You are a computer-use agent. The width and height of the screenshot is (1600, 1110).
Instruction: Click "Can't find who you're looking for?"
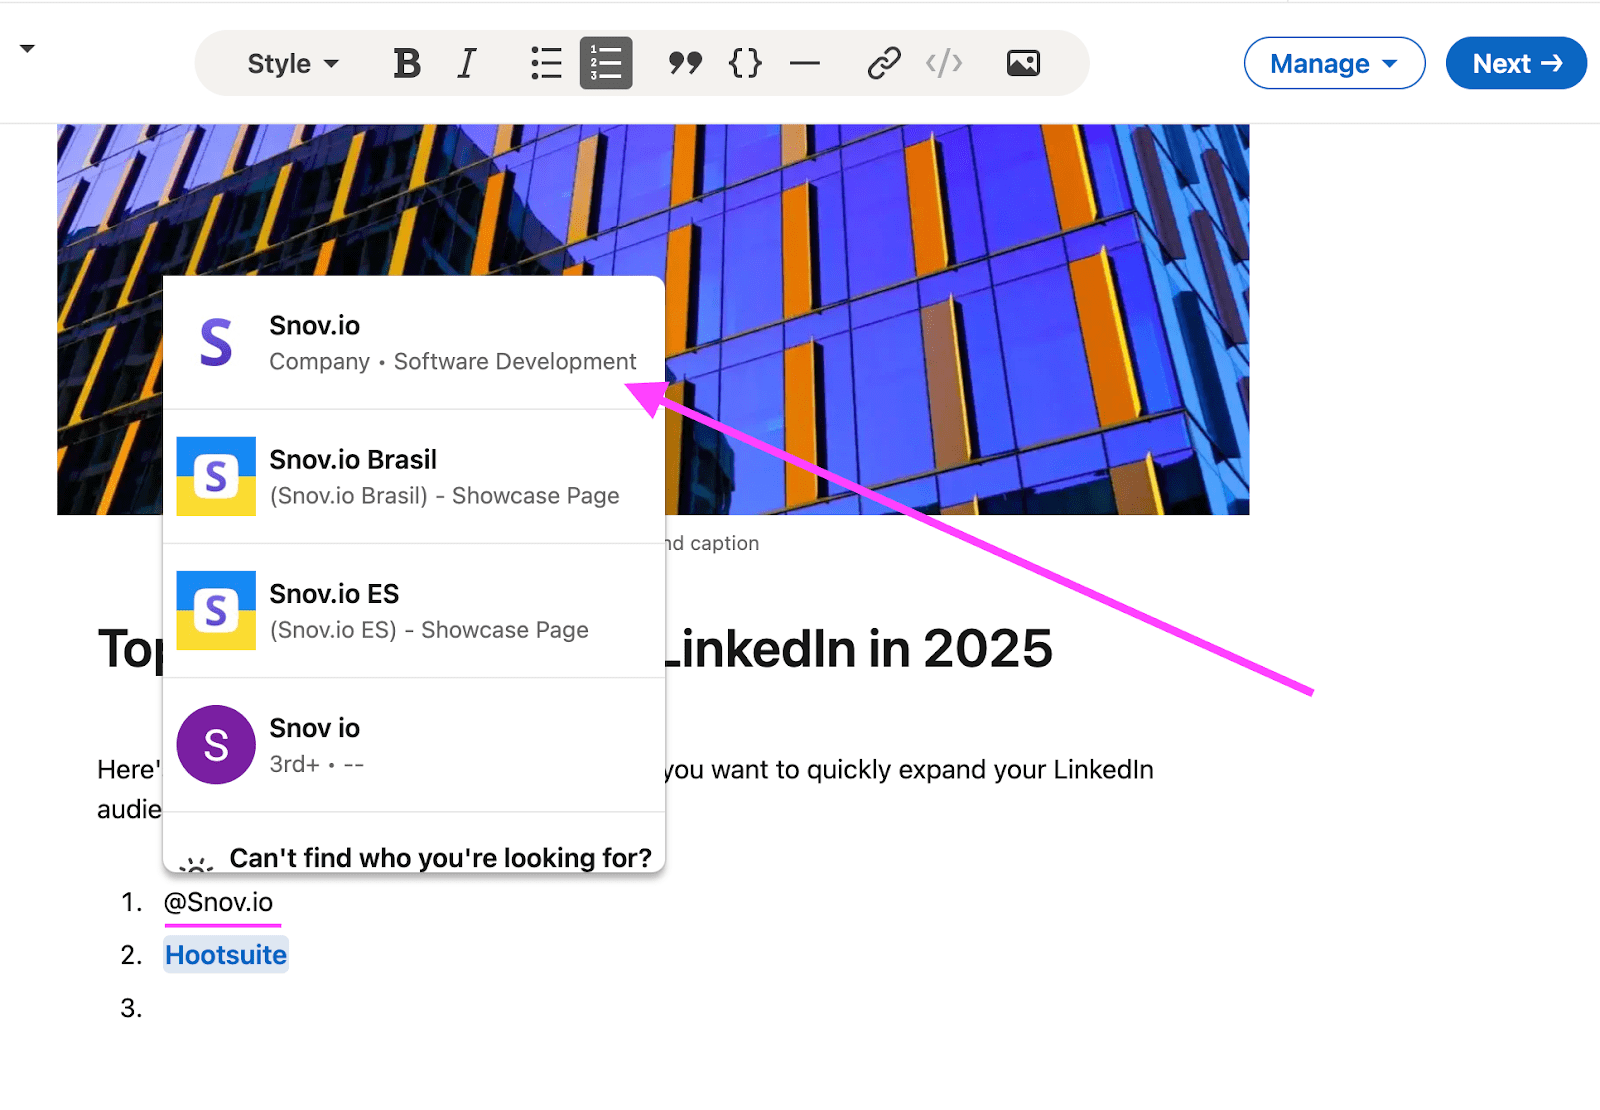440,857
